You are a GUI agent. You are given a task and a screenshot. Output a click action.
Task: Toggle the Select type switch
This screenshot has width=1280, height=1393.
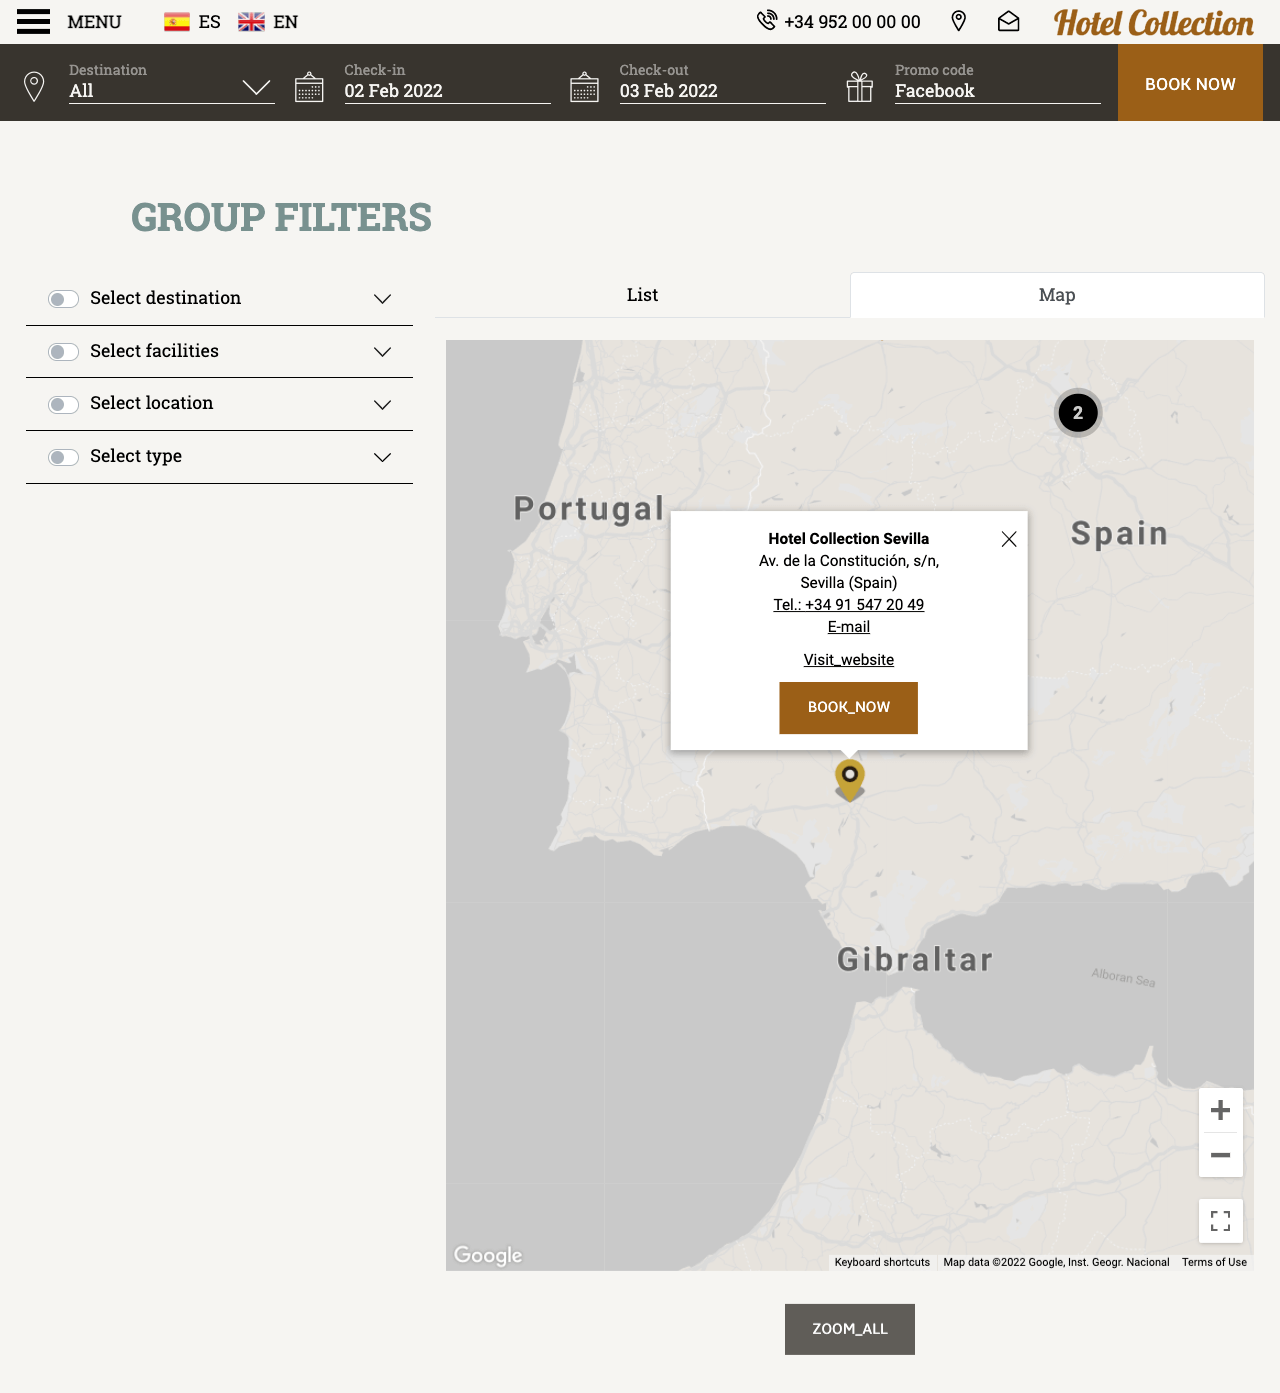pos(63,457)
